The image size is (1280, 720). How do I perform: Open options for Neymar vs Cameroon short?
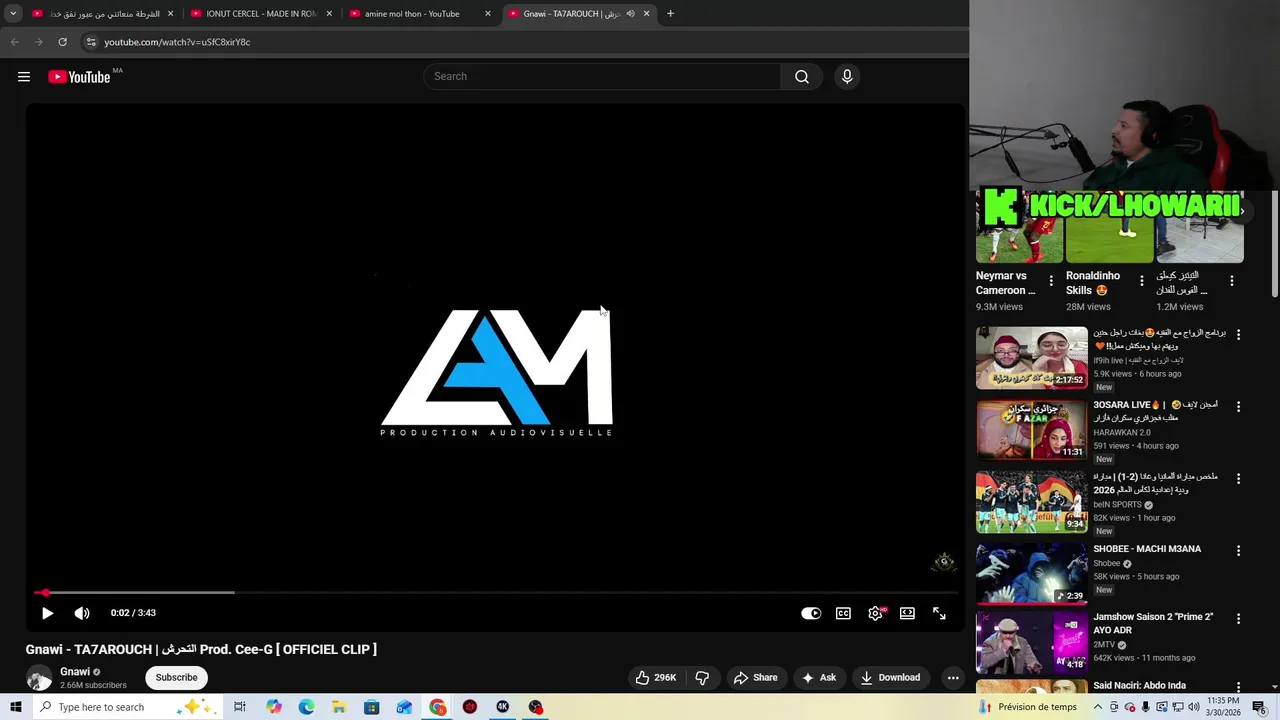pos(1051,281)
